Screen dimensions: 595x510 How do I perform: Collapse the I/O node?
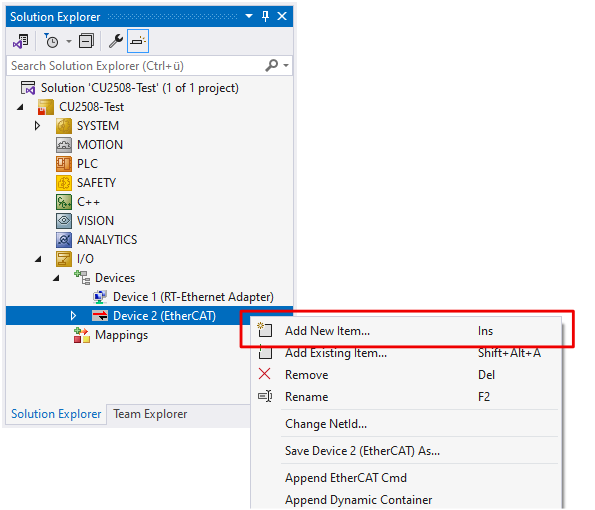[38, 259]
